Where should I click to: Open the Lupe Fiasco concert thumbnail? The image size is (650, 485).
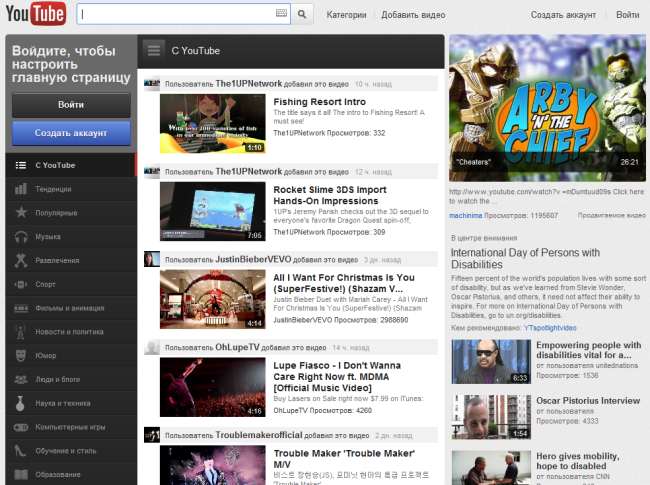(213, 387)
